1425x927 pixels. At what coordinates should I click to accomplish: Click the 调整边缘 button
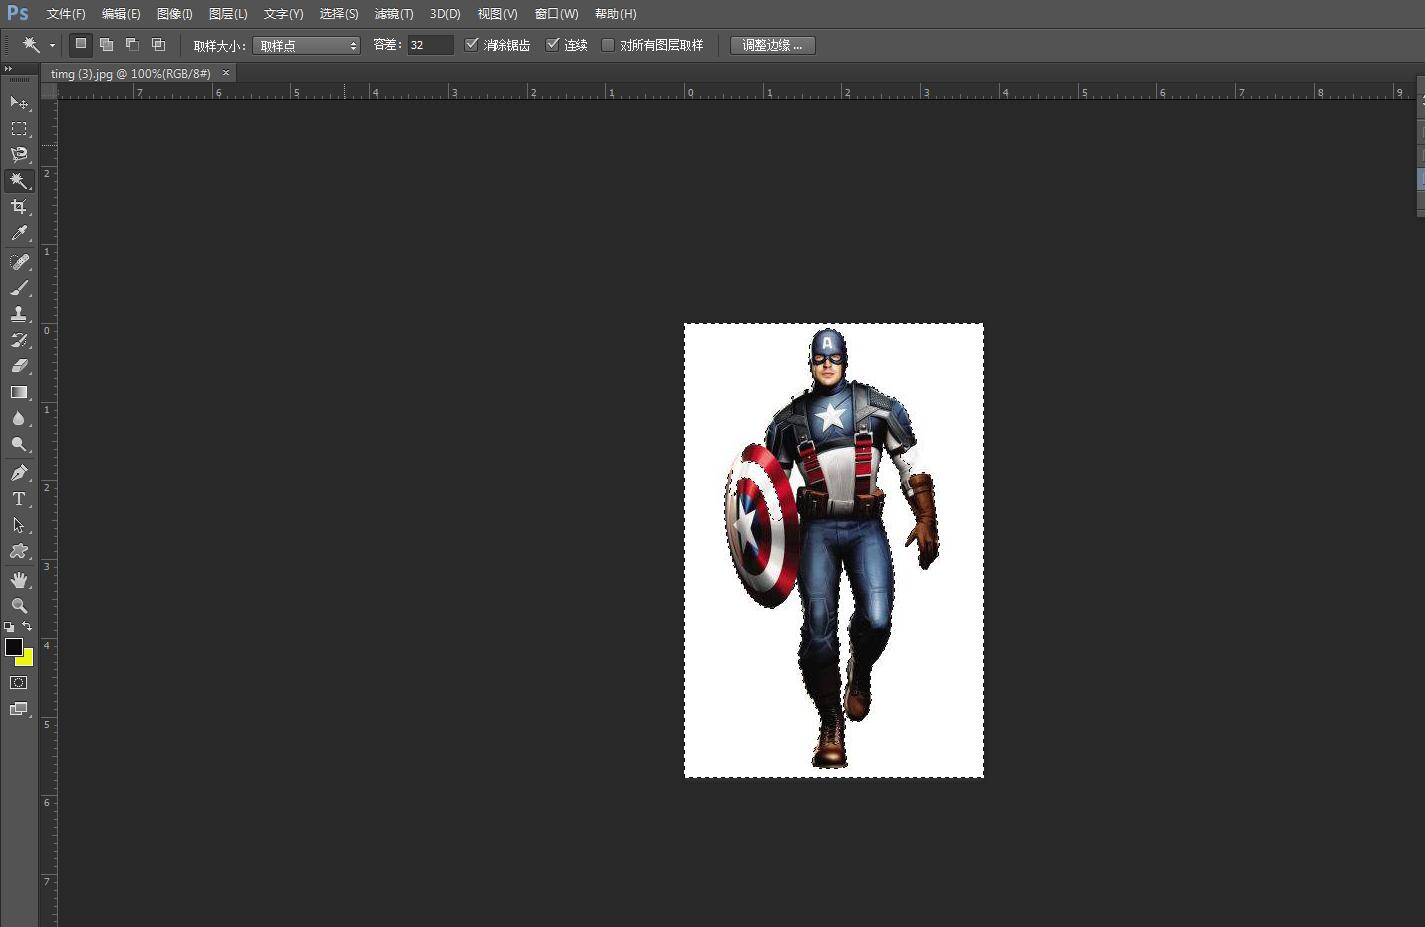coord(772,45)
